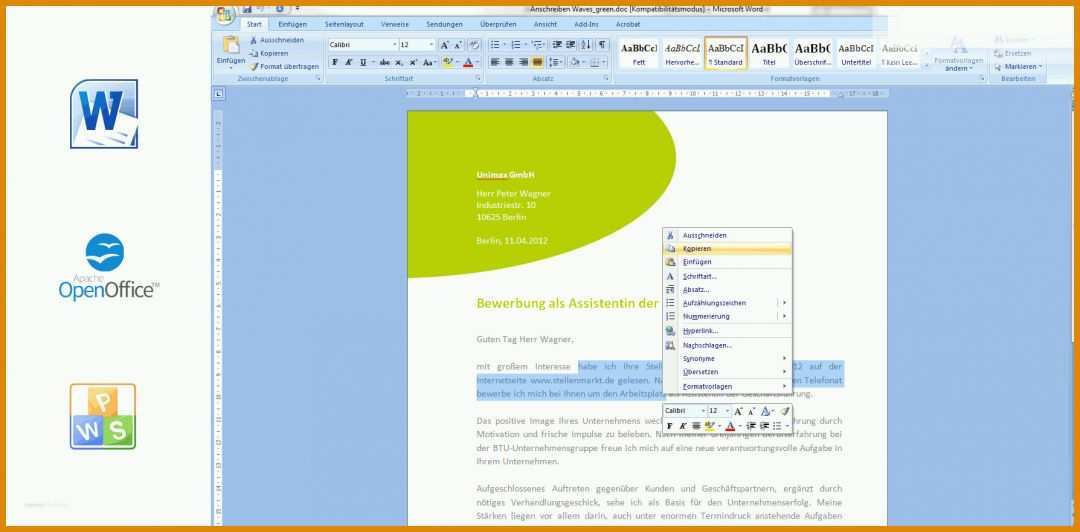Click the clear formatting icon in ribbon
This screenshot has width=1080, height=532.
(x=474, y=45)
